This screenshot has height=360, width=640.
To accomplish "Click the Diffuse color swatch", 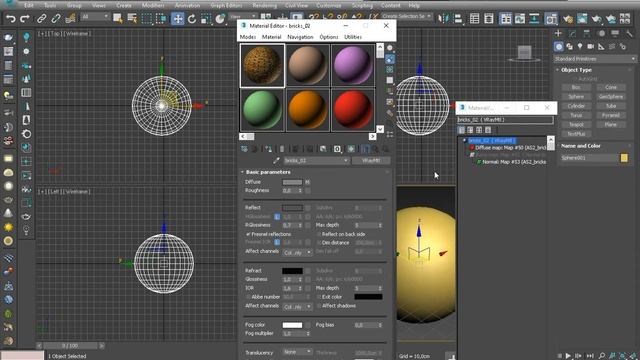I will [292, 182].
